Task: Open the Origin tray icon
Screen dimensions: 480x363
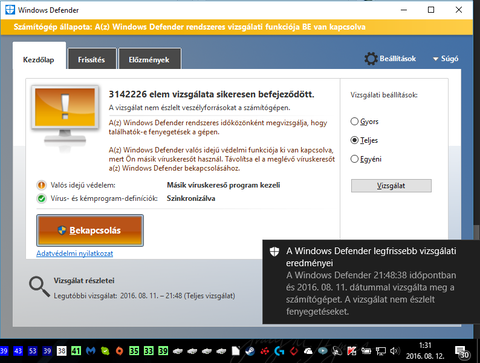Action: 119,351
